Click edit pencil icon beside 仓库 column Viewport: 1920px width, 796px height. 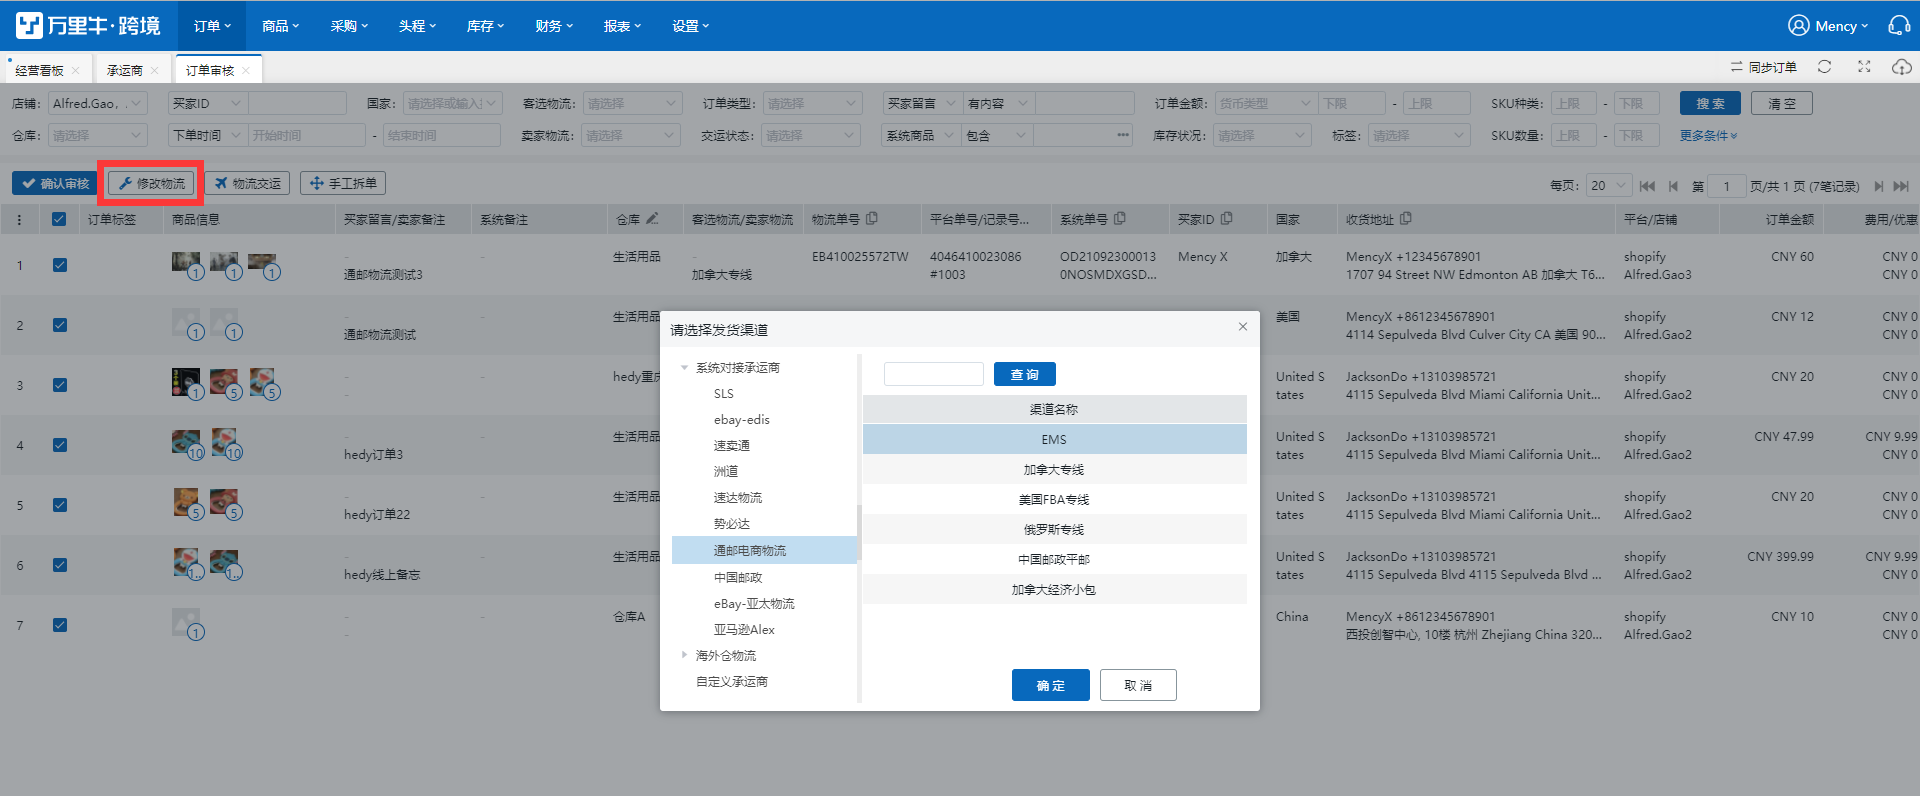click(x=652, y=218)
